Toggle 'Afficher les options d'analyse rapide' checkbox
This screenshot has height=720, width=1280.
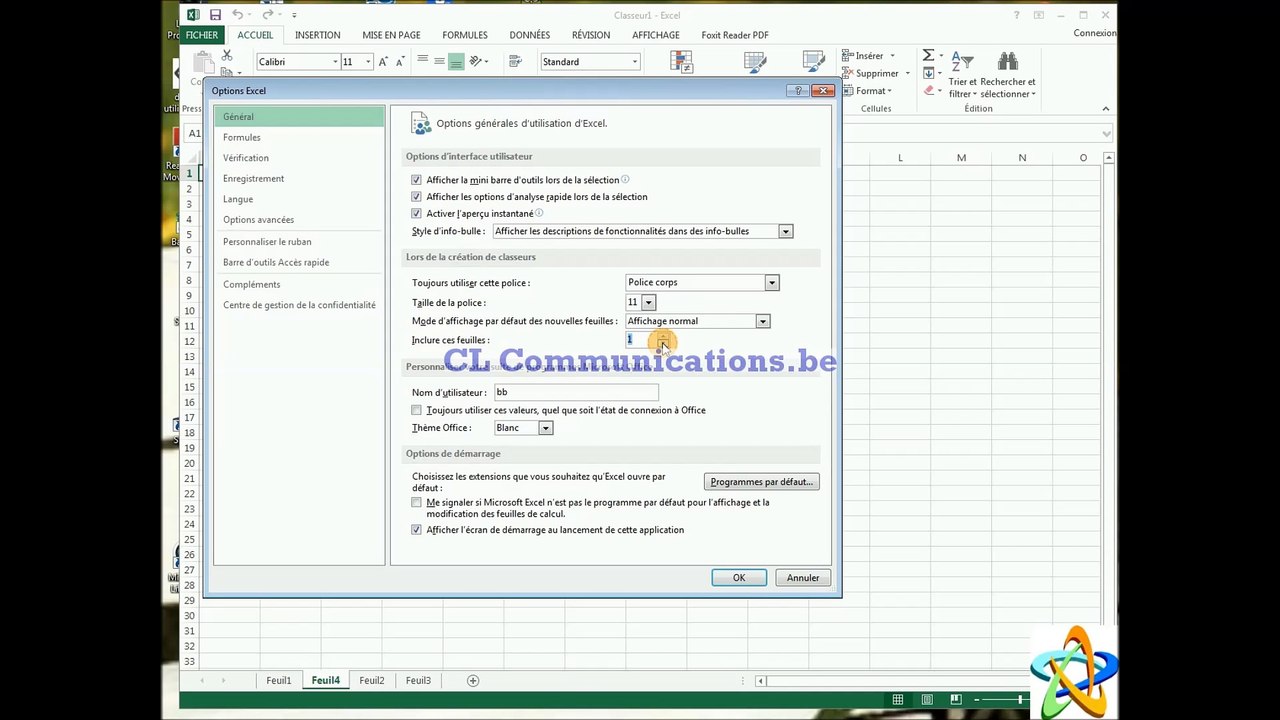pos(416,197)
